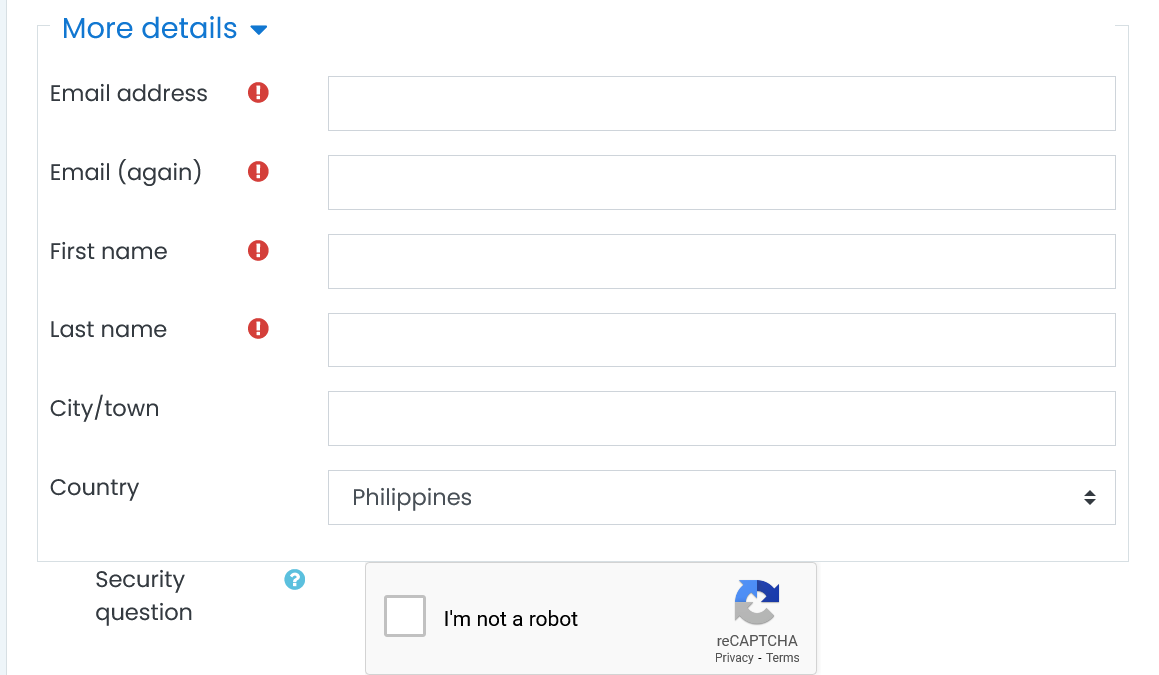Image resolution: width=1159 pixels, height=675 pixels.
Task: Click the required icon next to First name
Action: (x=258, y=250)
